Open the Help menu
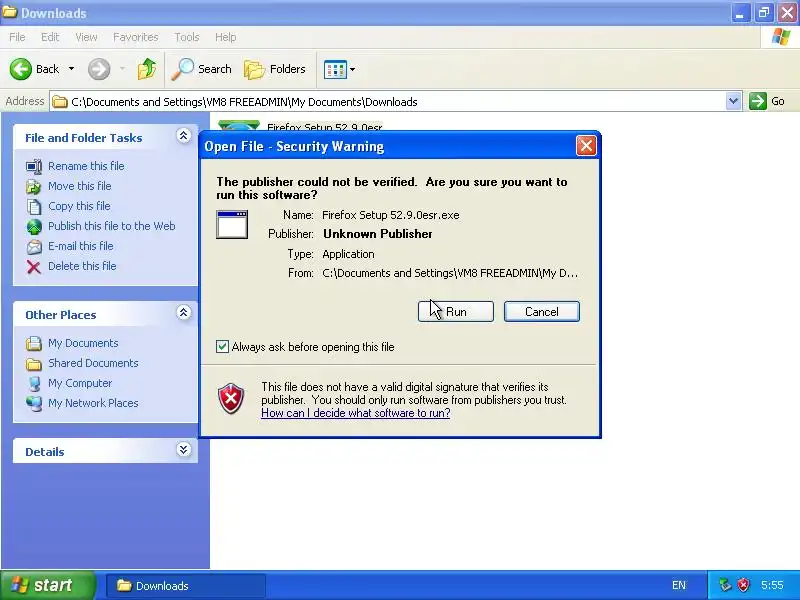 click(226, 37)
